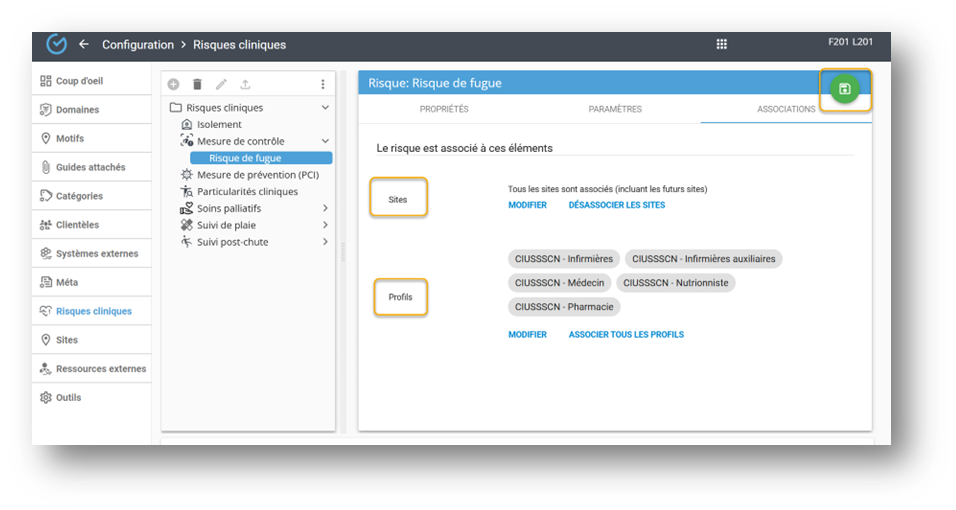The height and width of the screenshot is (510, 956).
Task: Switch to the Paramètres tab
Action: [615, 109]
